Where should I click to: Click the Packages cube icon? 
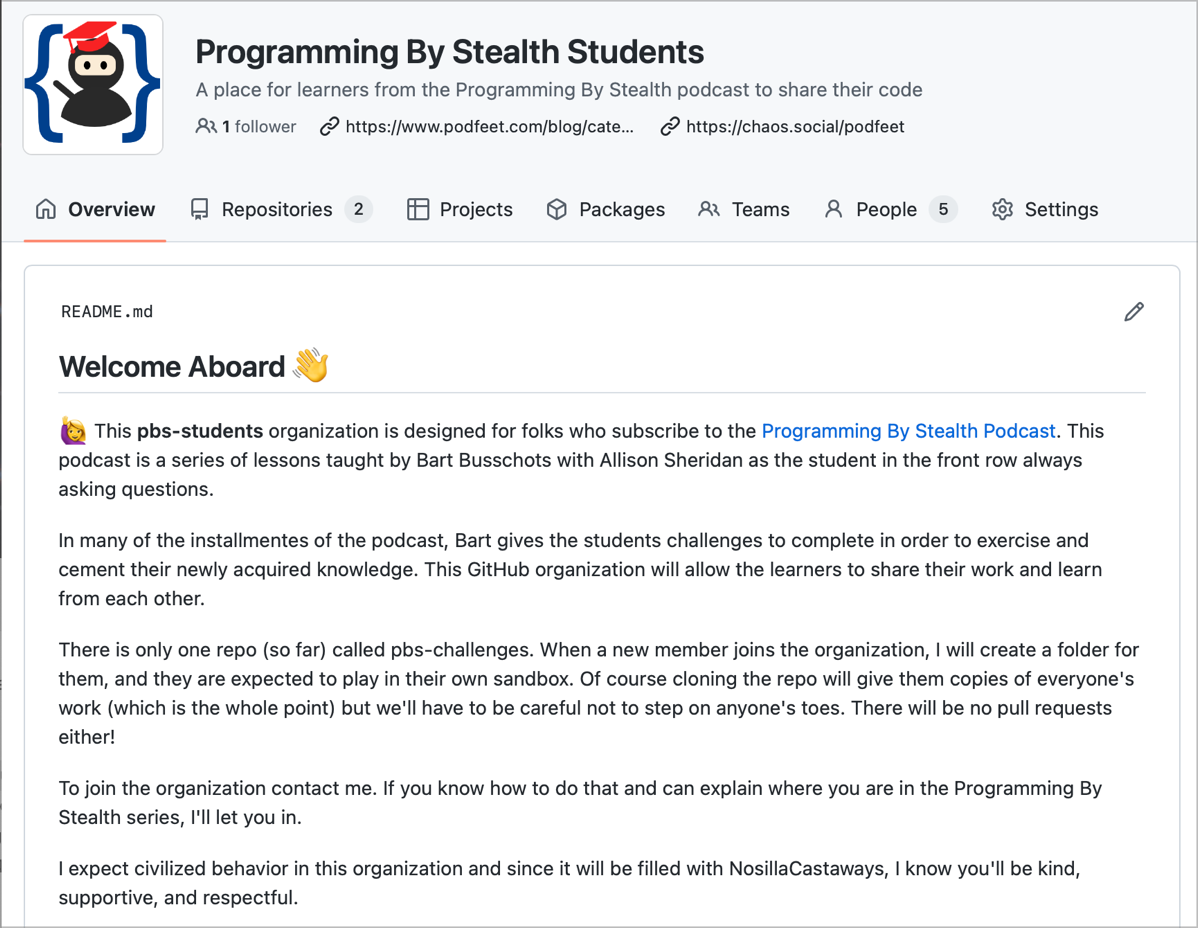[x=557, y=209]
